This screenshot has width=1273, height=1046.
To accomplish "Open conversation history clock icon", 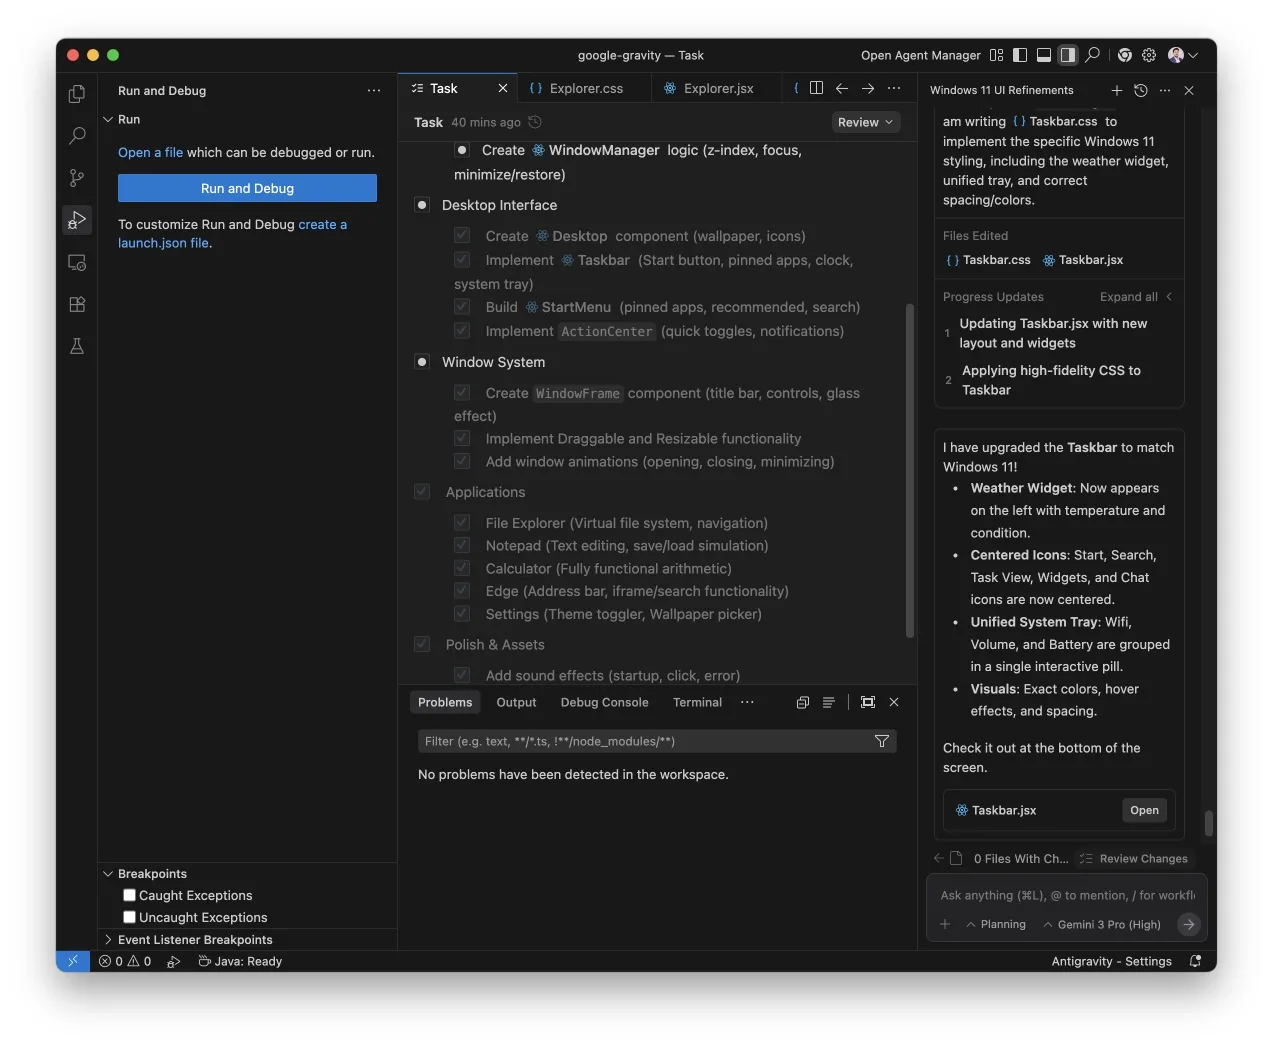I will click(x=1140, y=90).
